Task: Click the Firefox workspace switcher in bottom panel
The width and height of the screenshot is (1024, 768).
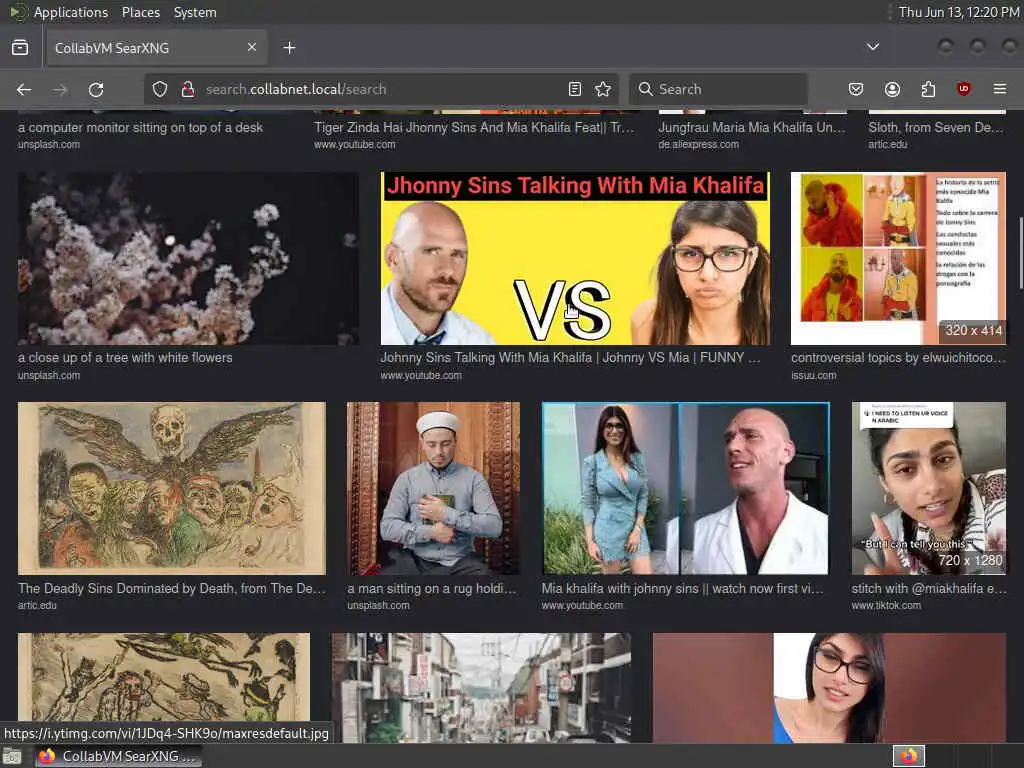Action: point(909,756)
